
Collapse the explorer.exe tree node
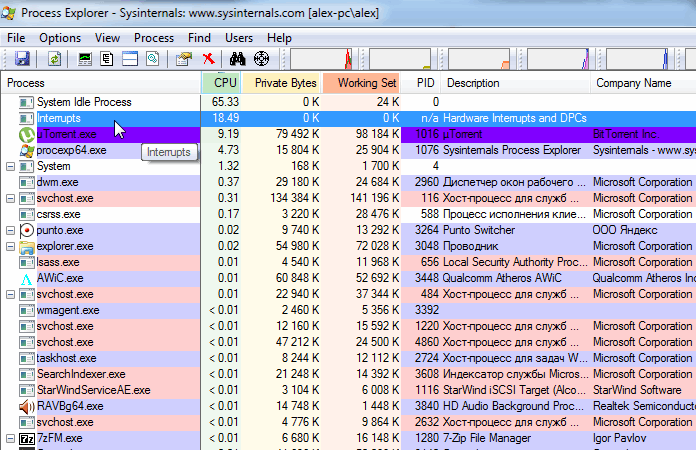[x=11, y=246]
